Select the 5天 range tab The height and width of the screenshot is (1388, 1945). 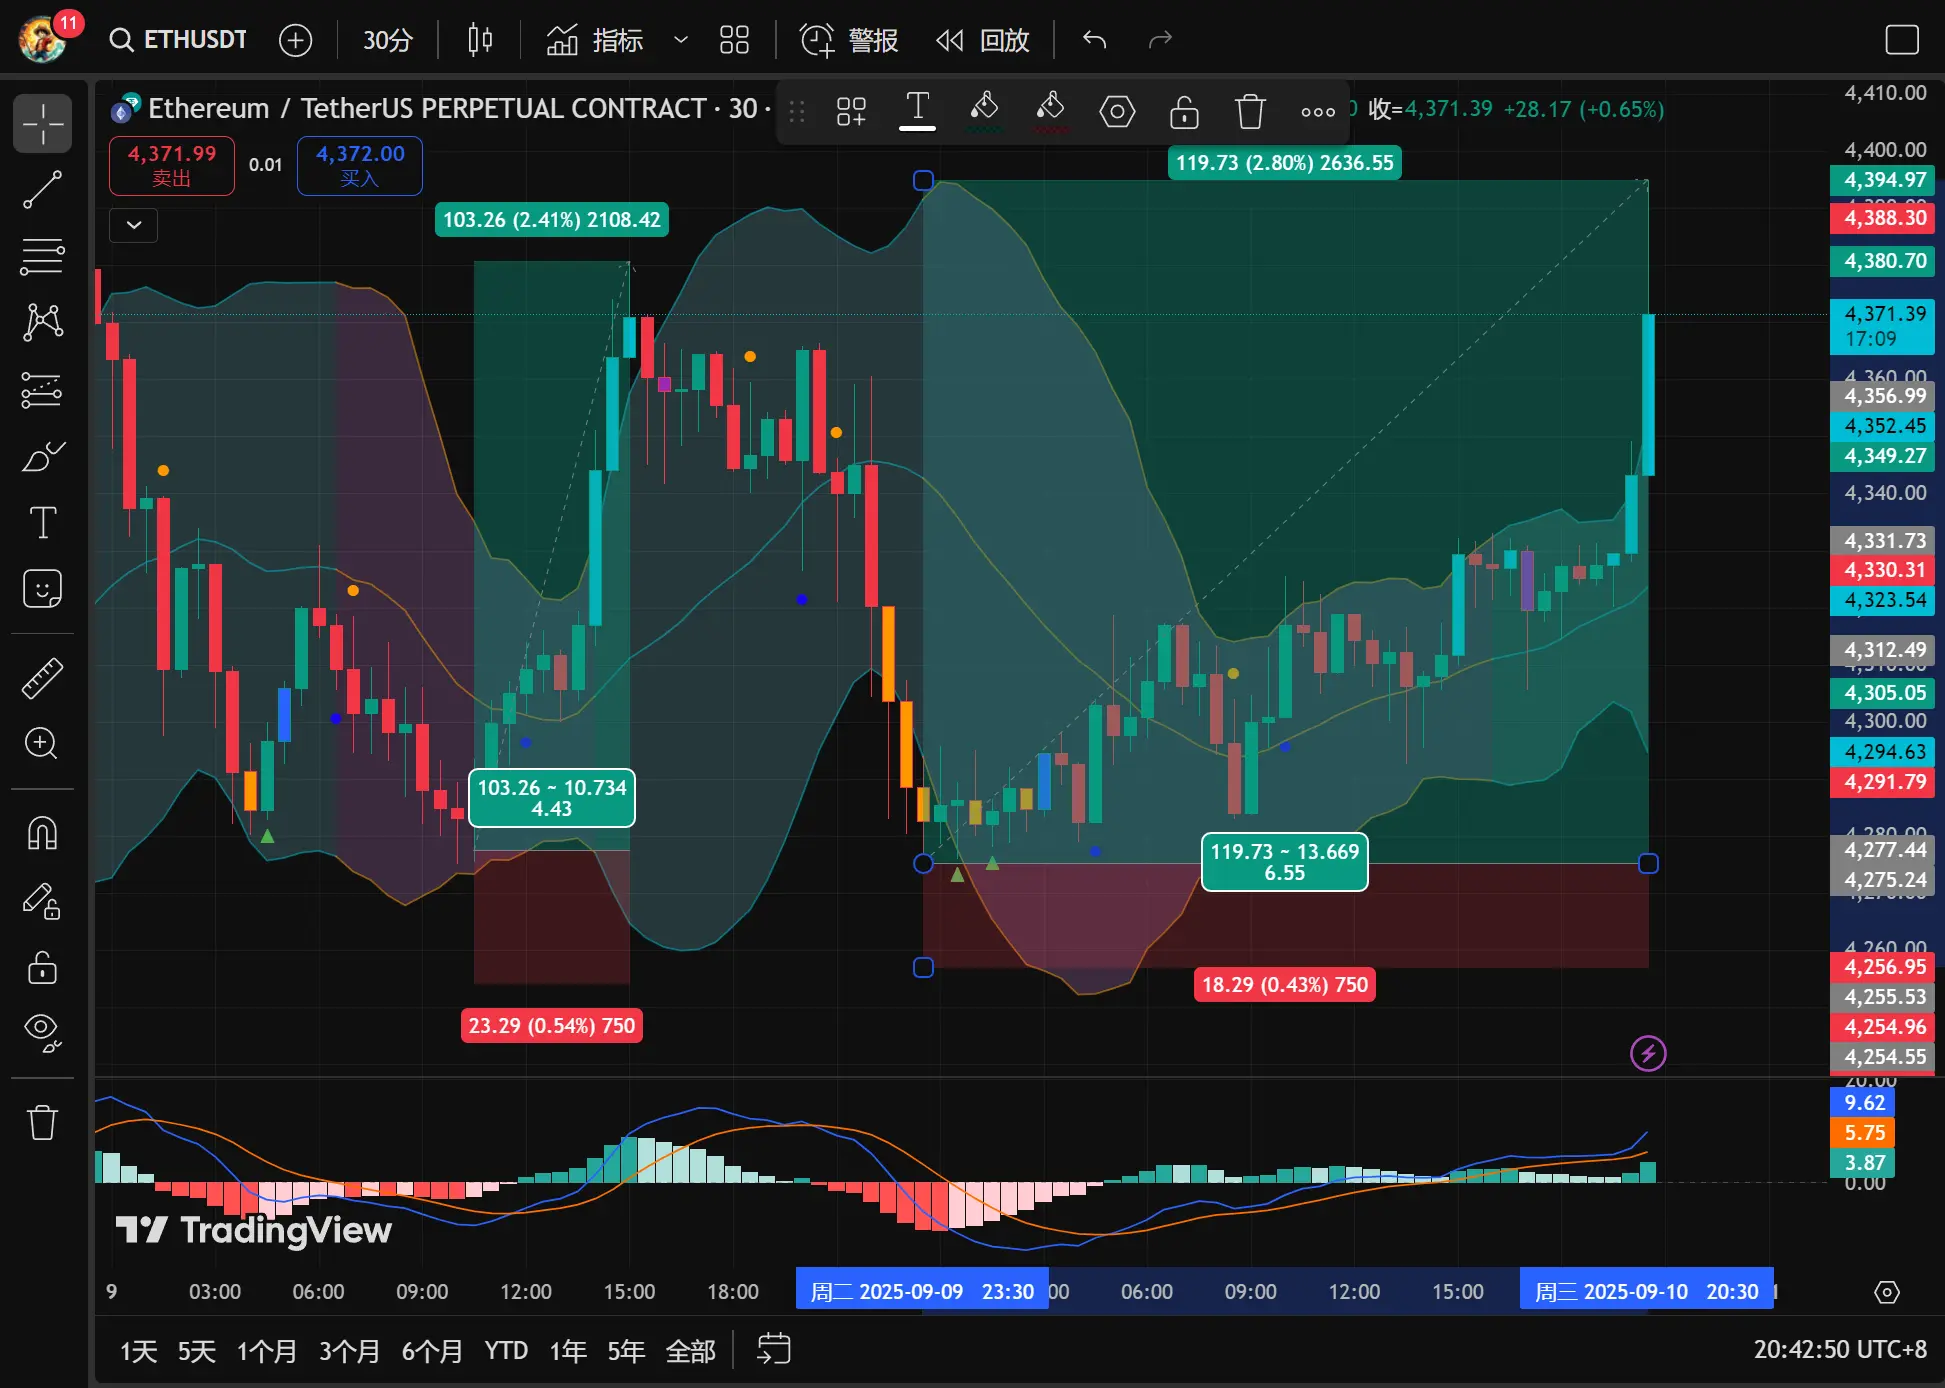pos(197,1351)
